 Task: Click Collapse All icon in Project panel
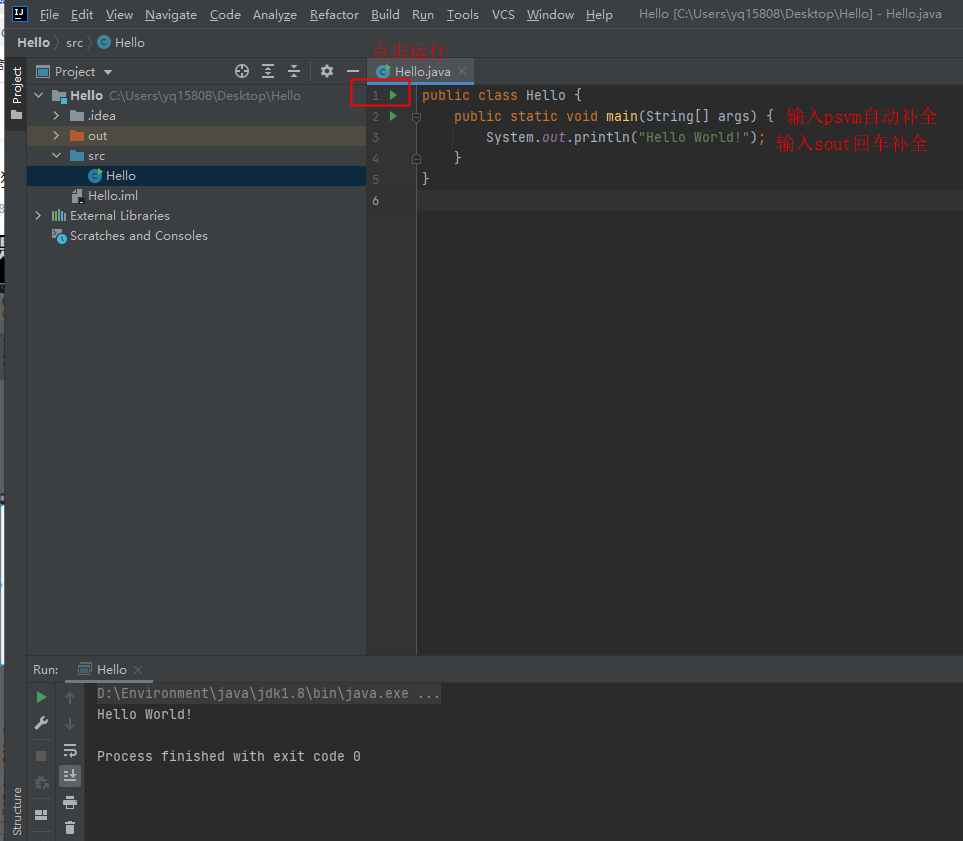pyautogui.click(x=294, y=71)
